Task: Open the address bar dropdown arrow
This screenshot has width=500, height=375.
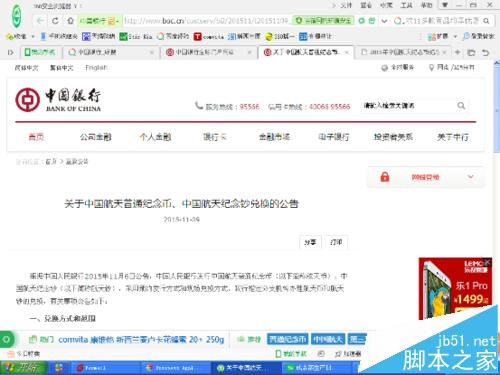Action: coord(384,21)
